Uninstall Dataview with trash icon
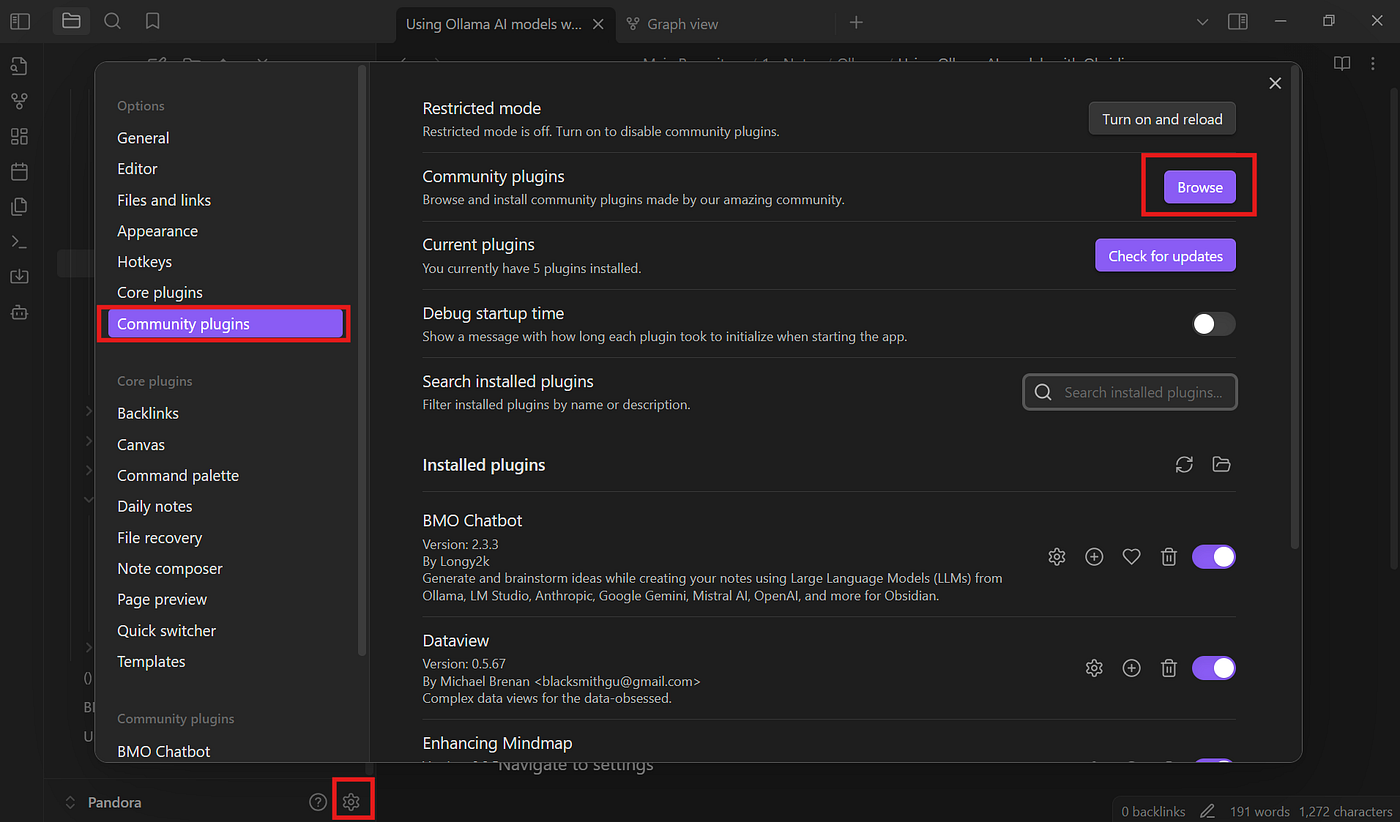This screenshot has width=1400, height=822. [x=1168, y=668]
